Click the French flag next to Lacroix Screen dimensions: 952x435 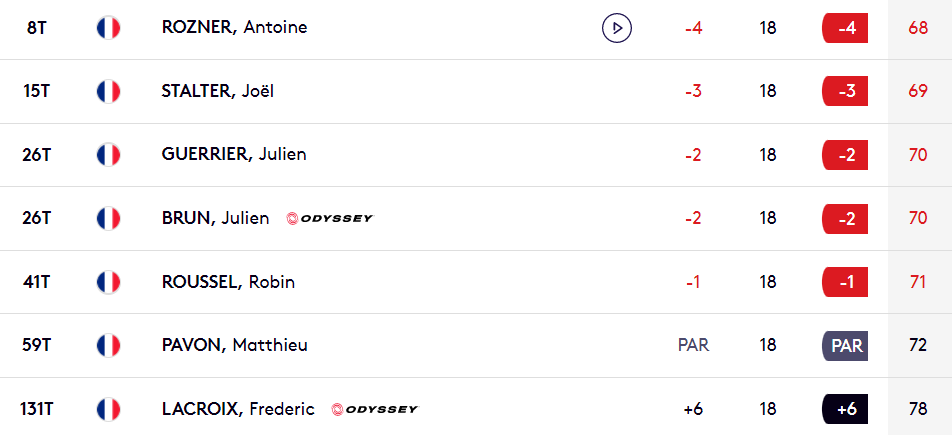pos(108,409)
